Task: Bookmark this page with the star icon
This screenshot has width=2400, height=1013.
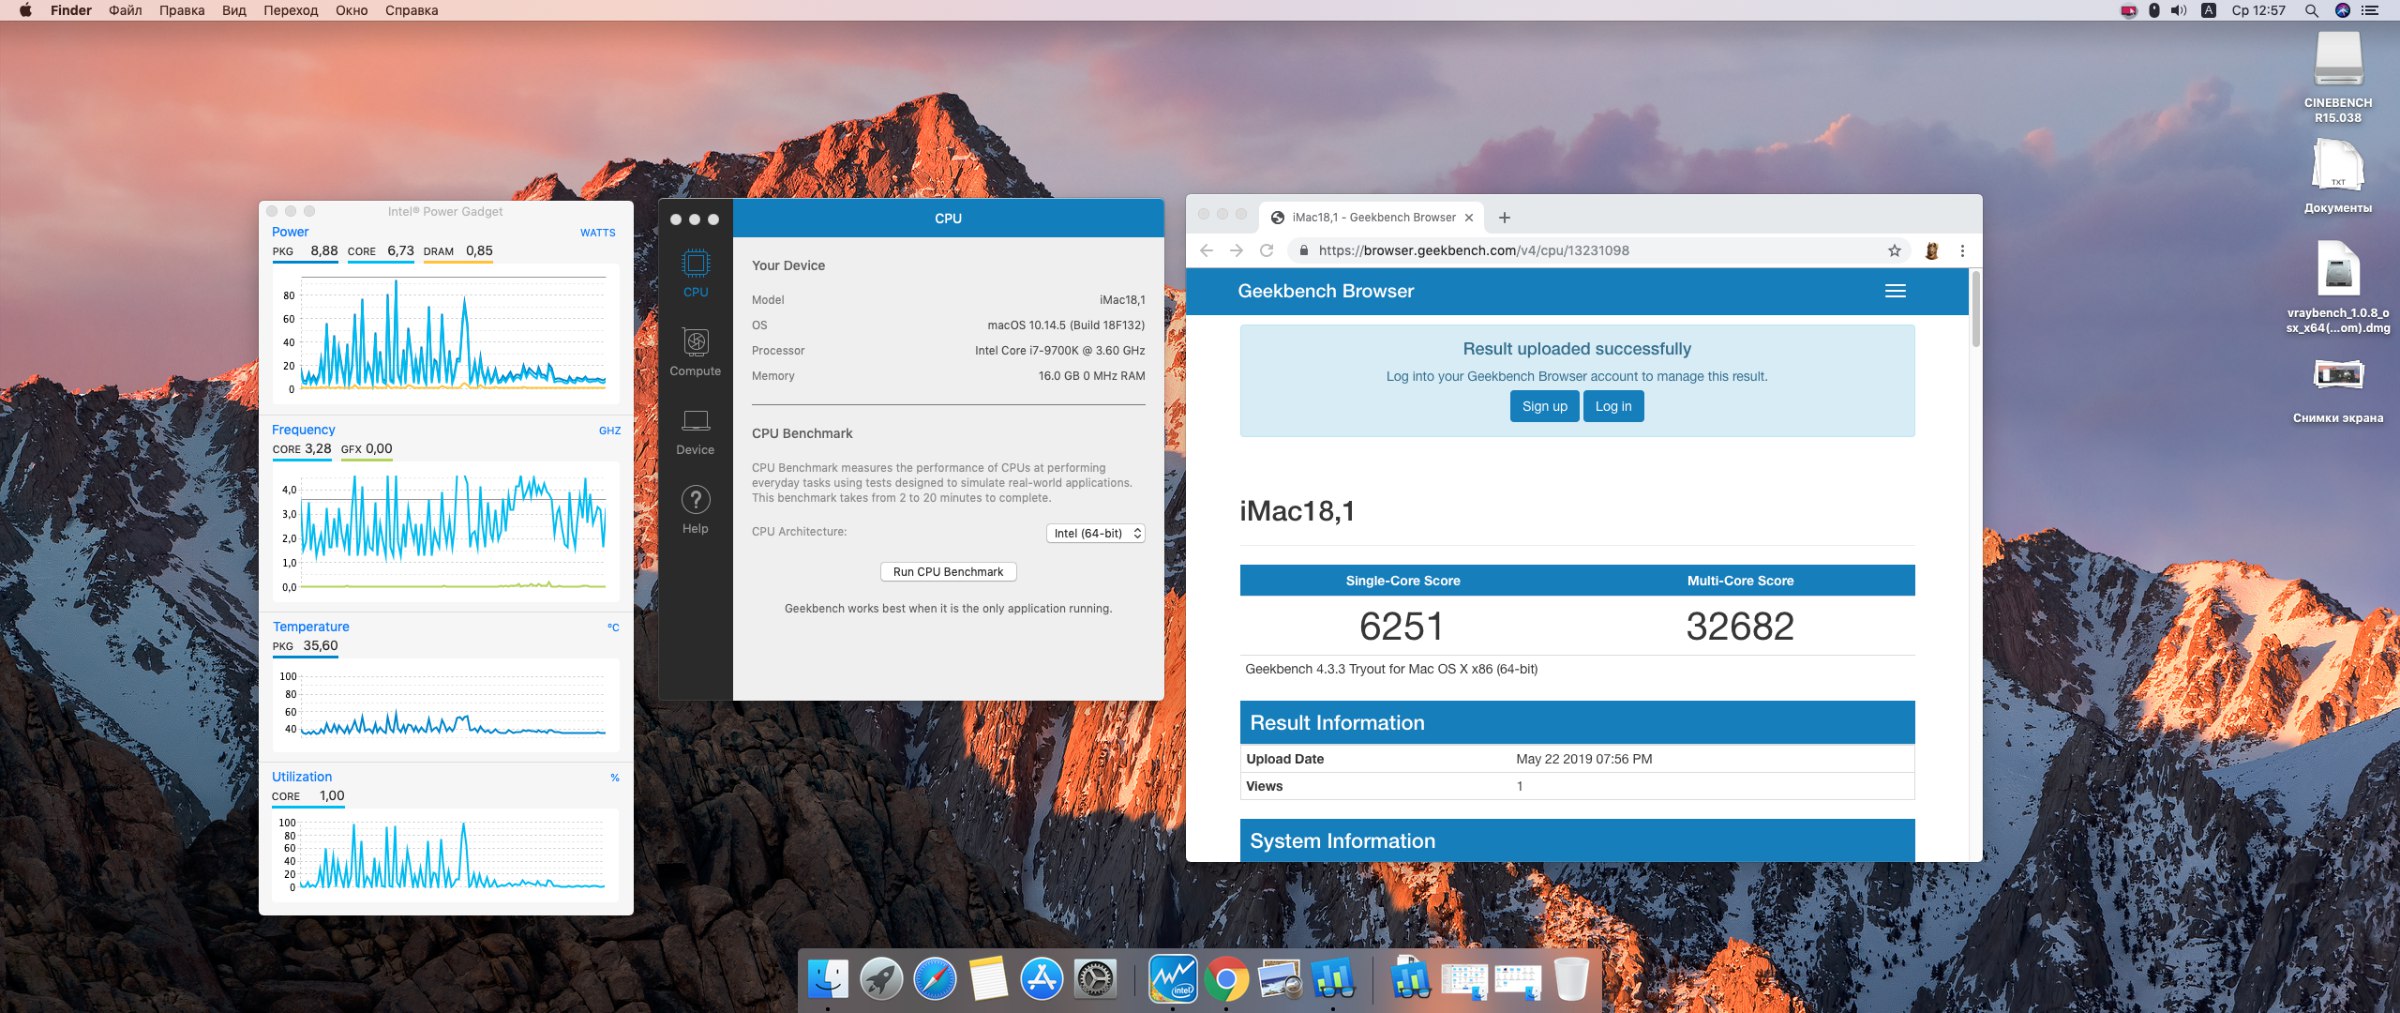Action: pos(1894,251)
